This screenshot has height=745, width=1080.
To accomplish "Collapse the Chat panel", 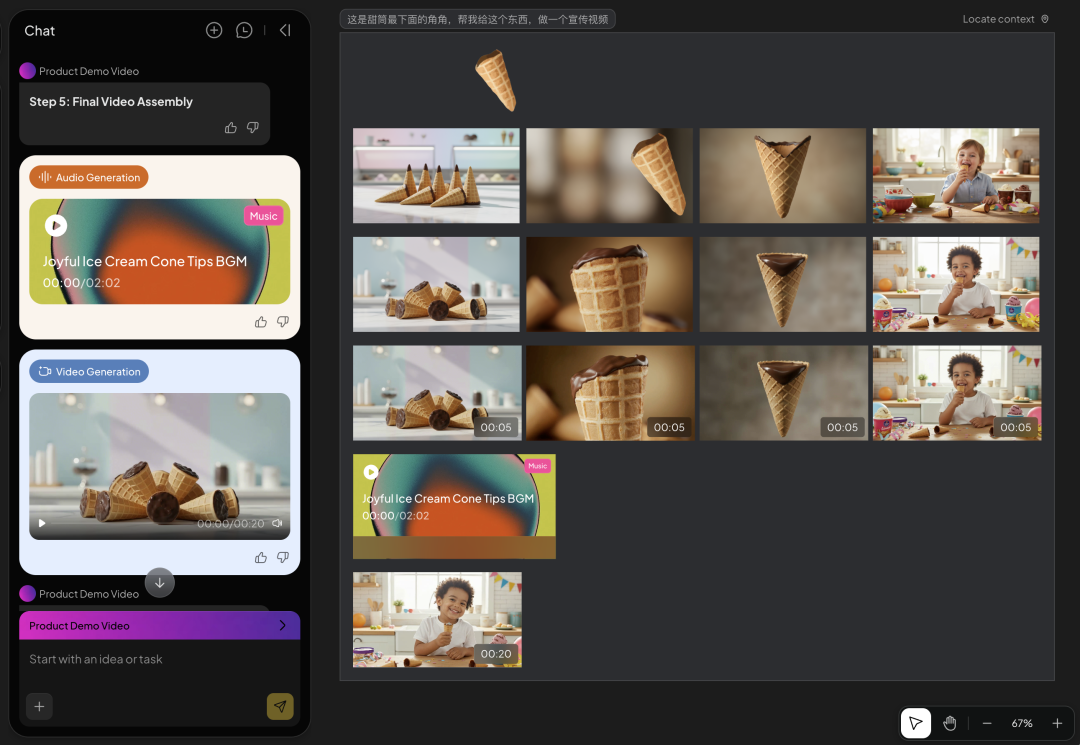I will click(285, 30).
